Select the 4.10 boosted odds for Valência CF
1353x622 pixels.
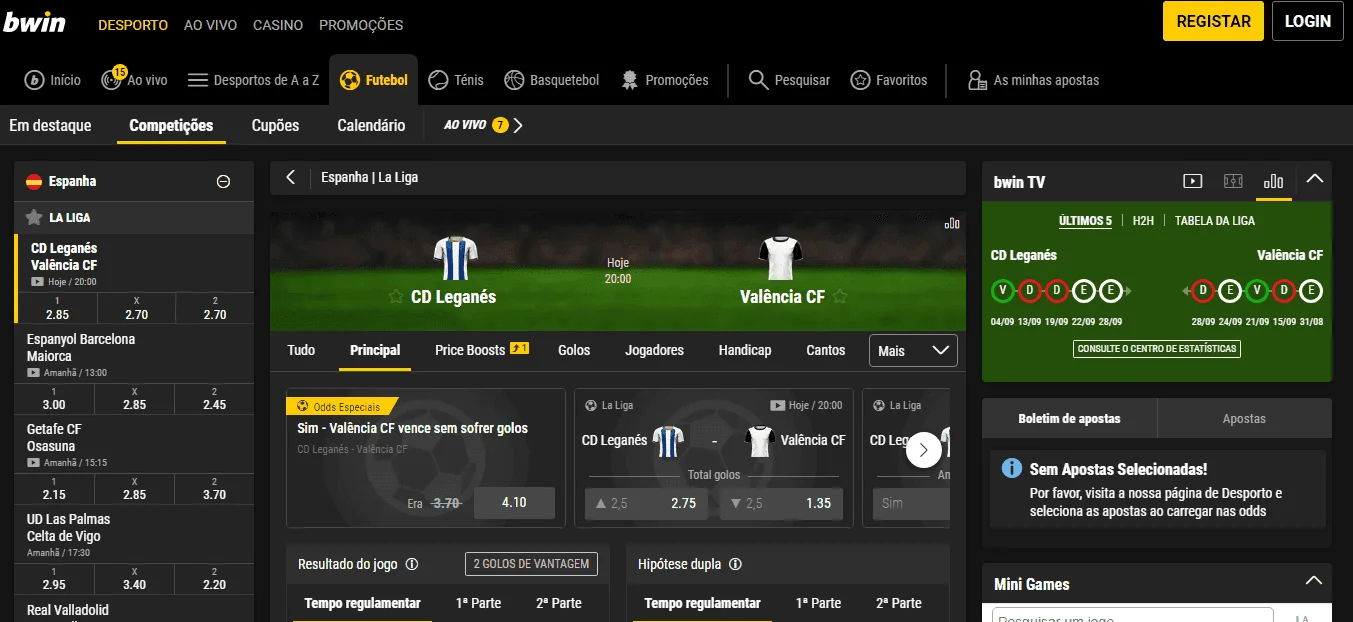click(x=514, y=503)
